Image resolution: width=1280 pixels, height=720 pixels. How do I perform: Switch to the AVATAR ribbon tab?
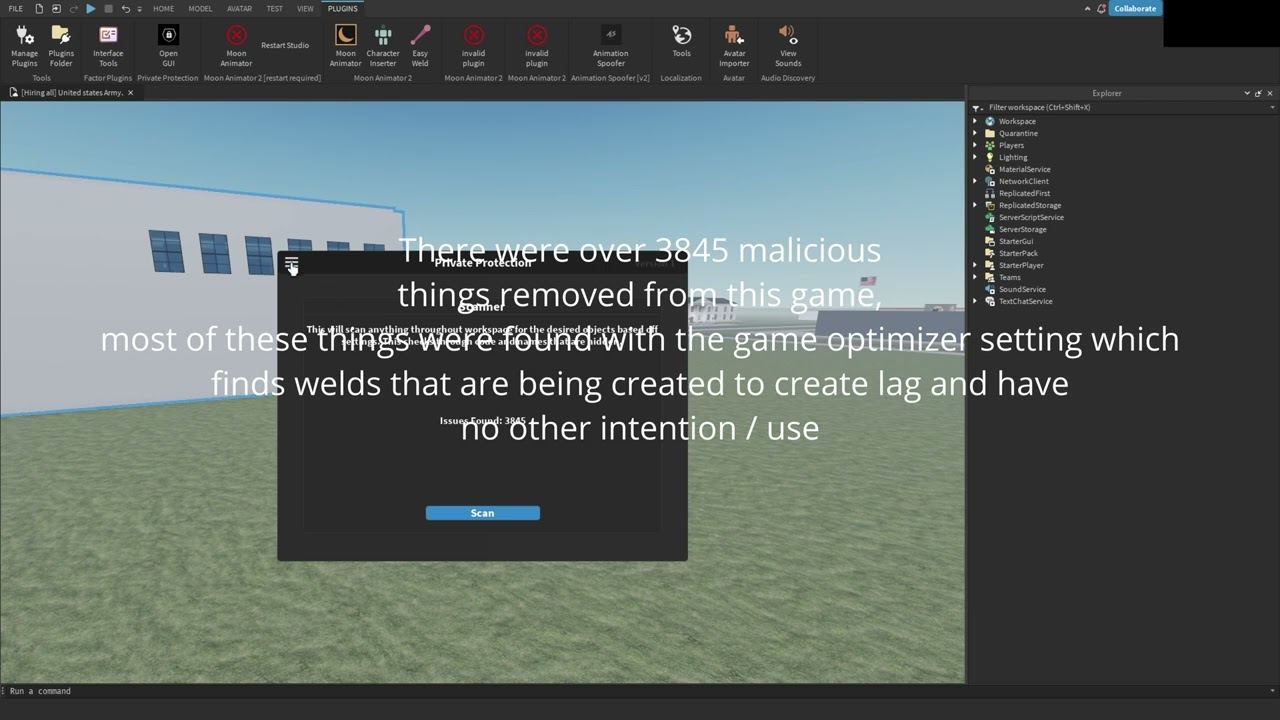(x=239, y=8)
